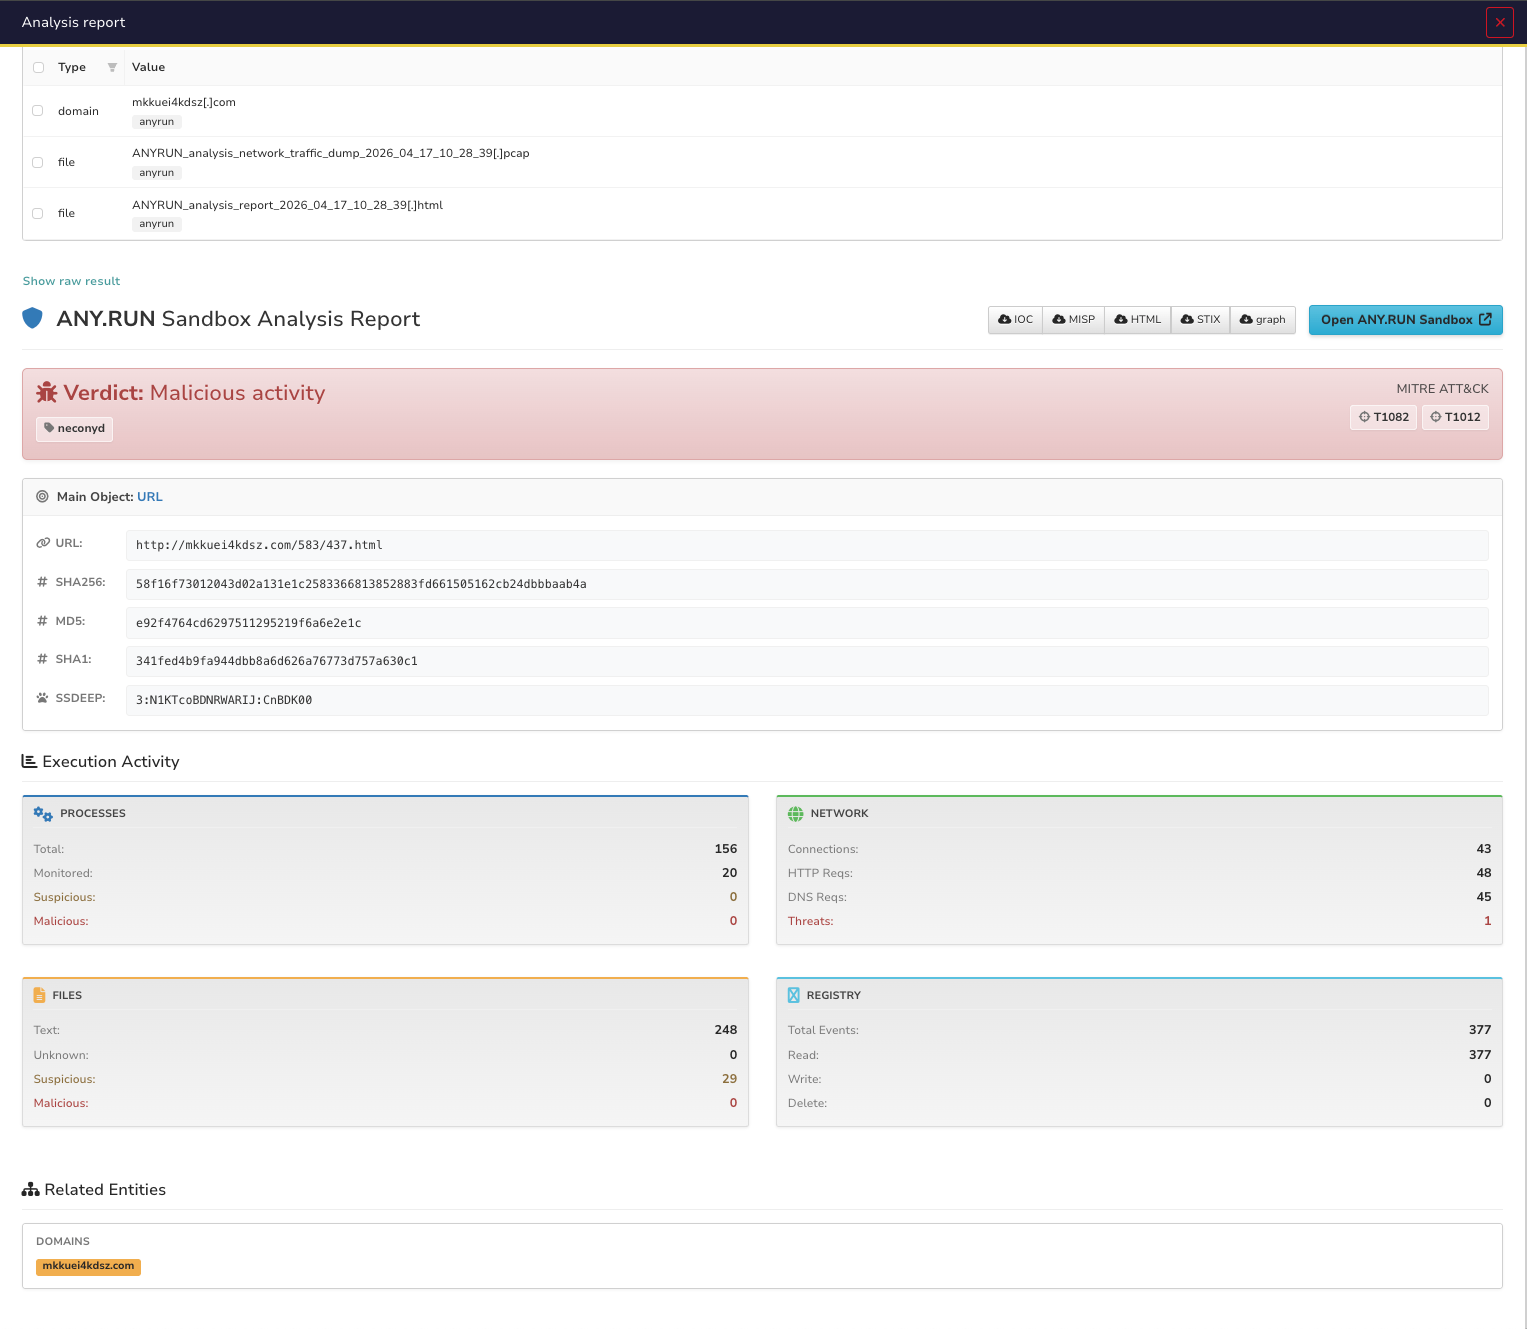Click the Value column header
This screenshot has width=1527, height=1329.
click(148, 67)
